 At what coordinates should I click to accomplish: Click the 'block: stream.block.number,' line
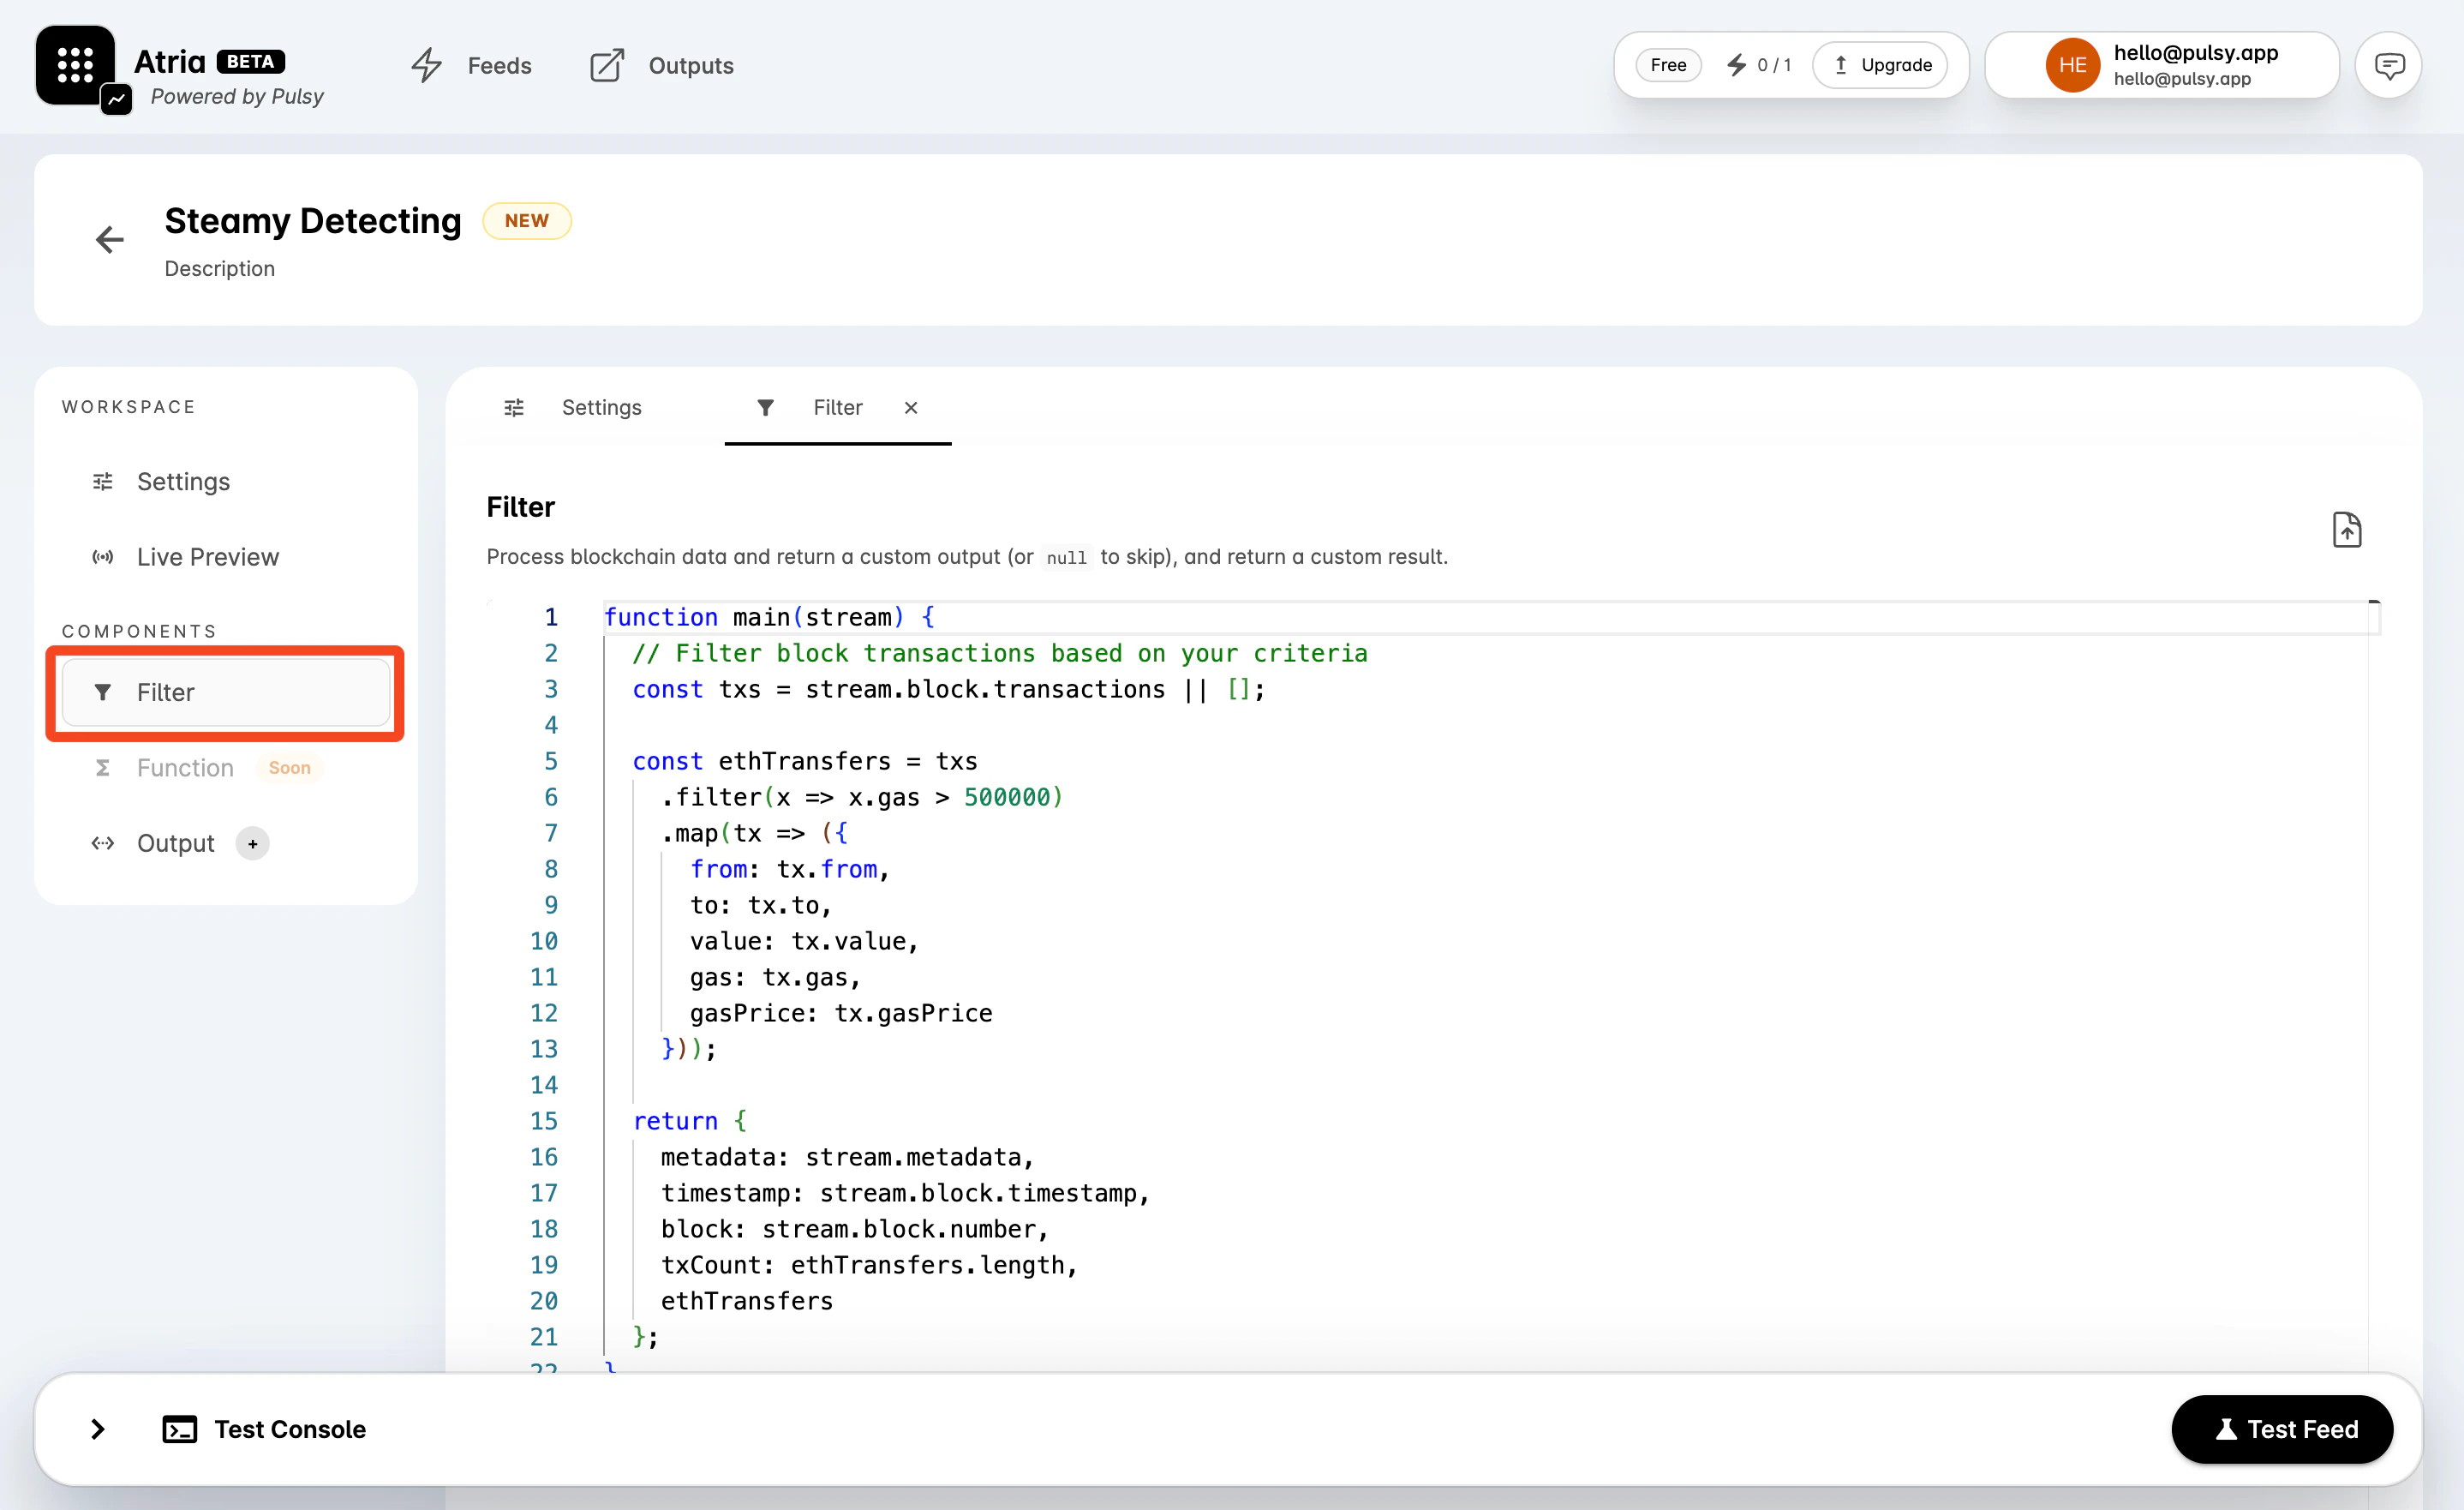[854, 1229]
